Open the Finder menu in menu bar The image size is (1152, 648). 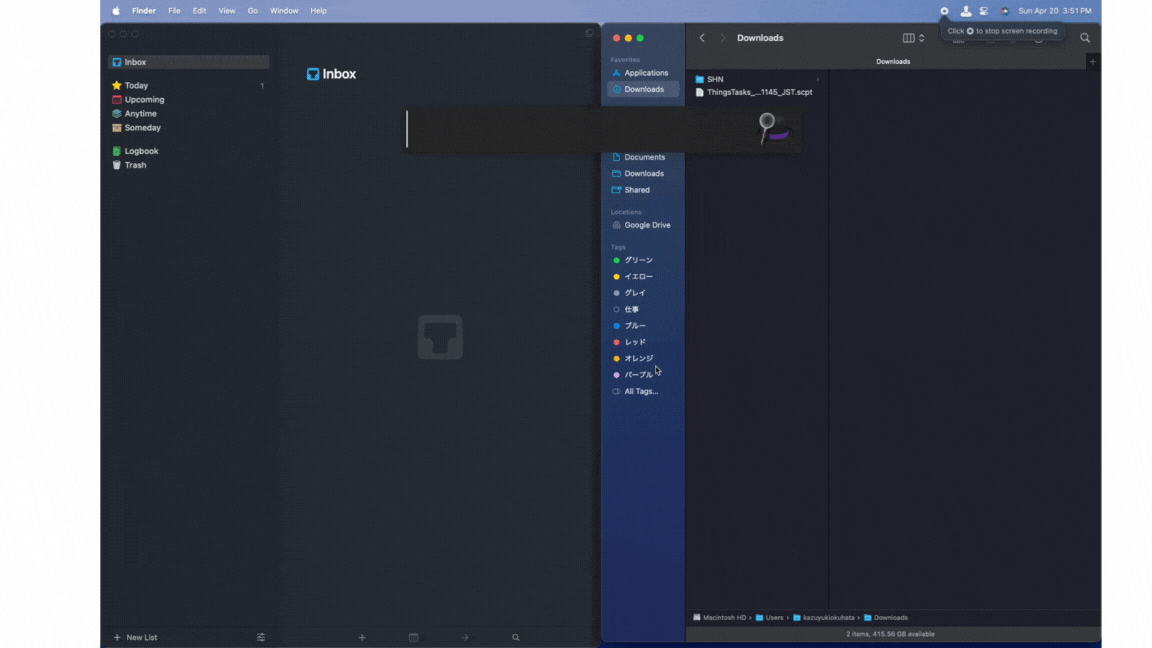pos(144,11)
